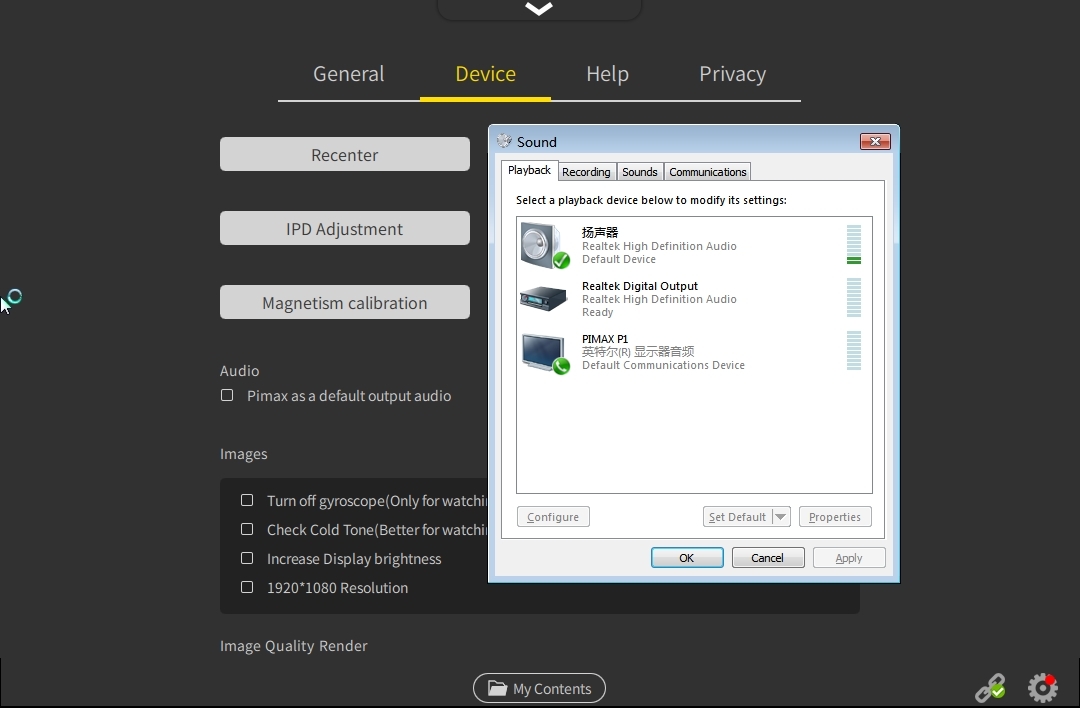Collapse the top panel chevron arrow
1080x708 pixels.
point(539,8)
